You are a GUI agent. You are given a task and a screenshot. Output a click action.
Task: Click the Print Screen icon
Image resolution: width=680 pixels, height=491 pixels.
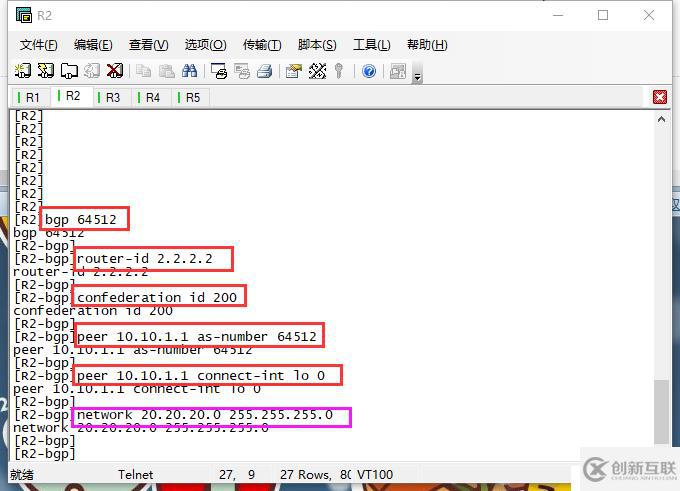point(219,71)
